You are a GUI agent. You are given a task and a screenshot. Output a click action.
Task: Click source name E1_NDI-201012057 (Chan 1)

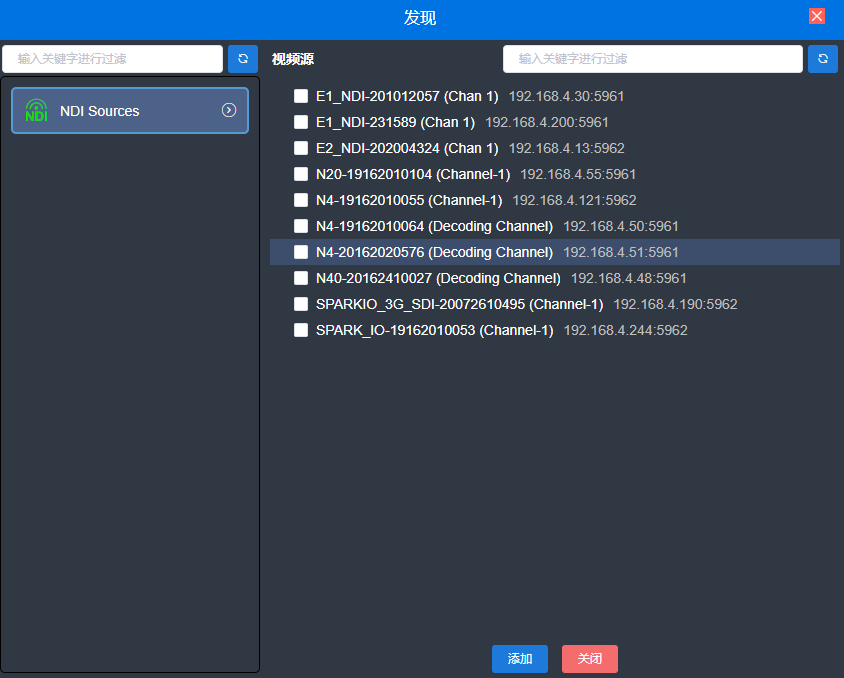(x=407, y=96)
